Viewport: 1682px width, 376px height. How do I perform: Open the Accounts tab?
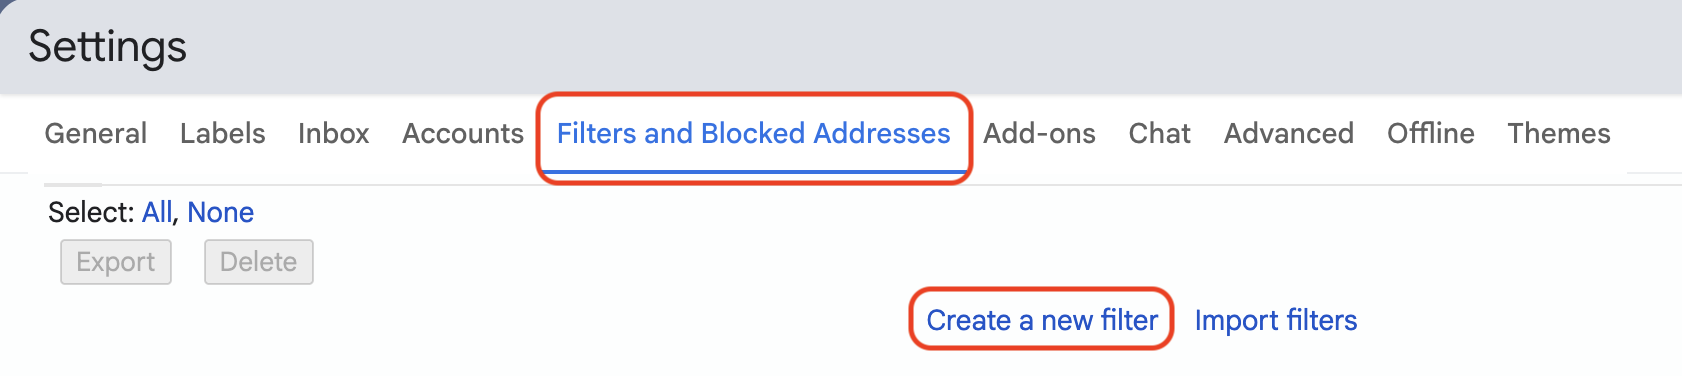click(x=463, y=133)
